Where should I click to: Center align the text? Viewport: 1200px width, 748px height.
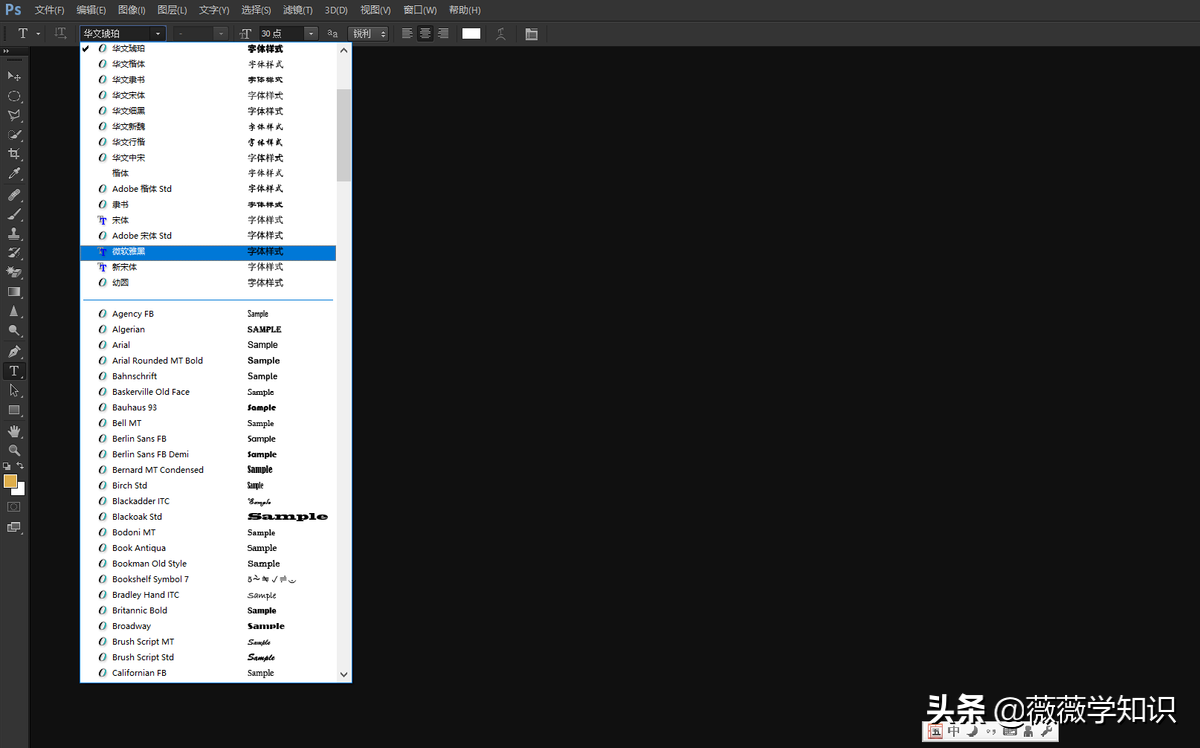425,33
